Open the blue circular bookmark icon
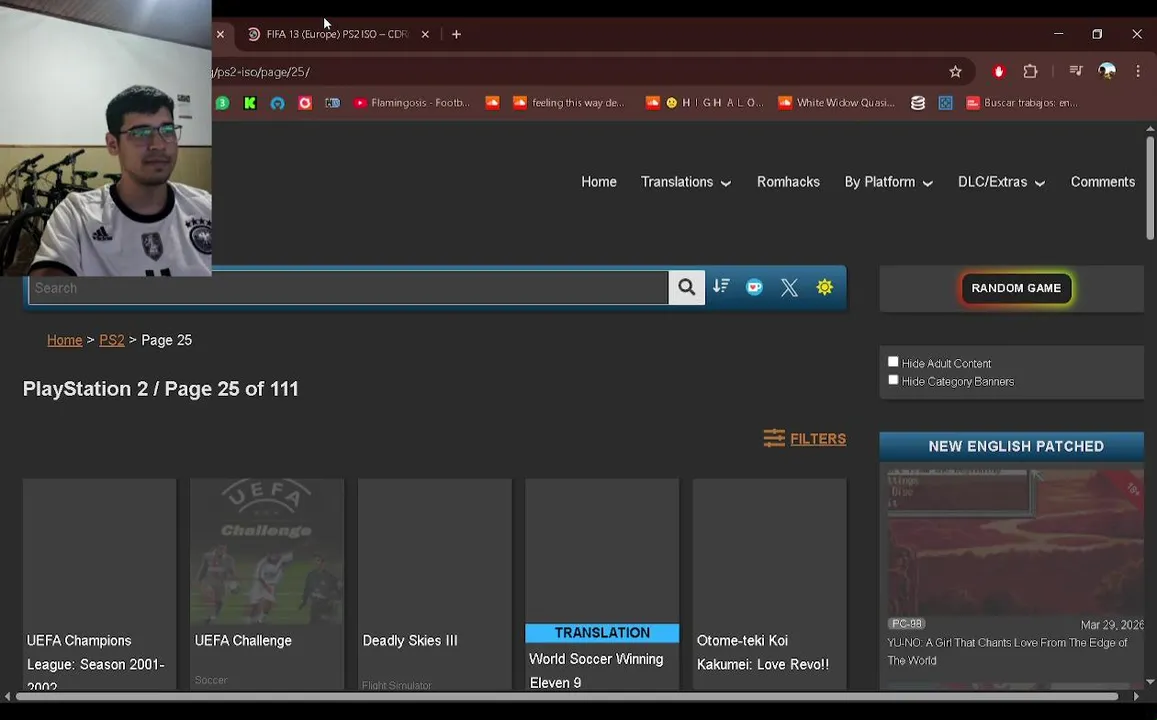The image size is (1157, 720). pyautogui.click(x=277, y=103)
